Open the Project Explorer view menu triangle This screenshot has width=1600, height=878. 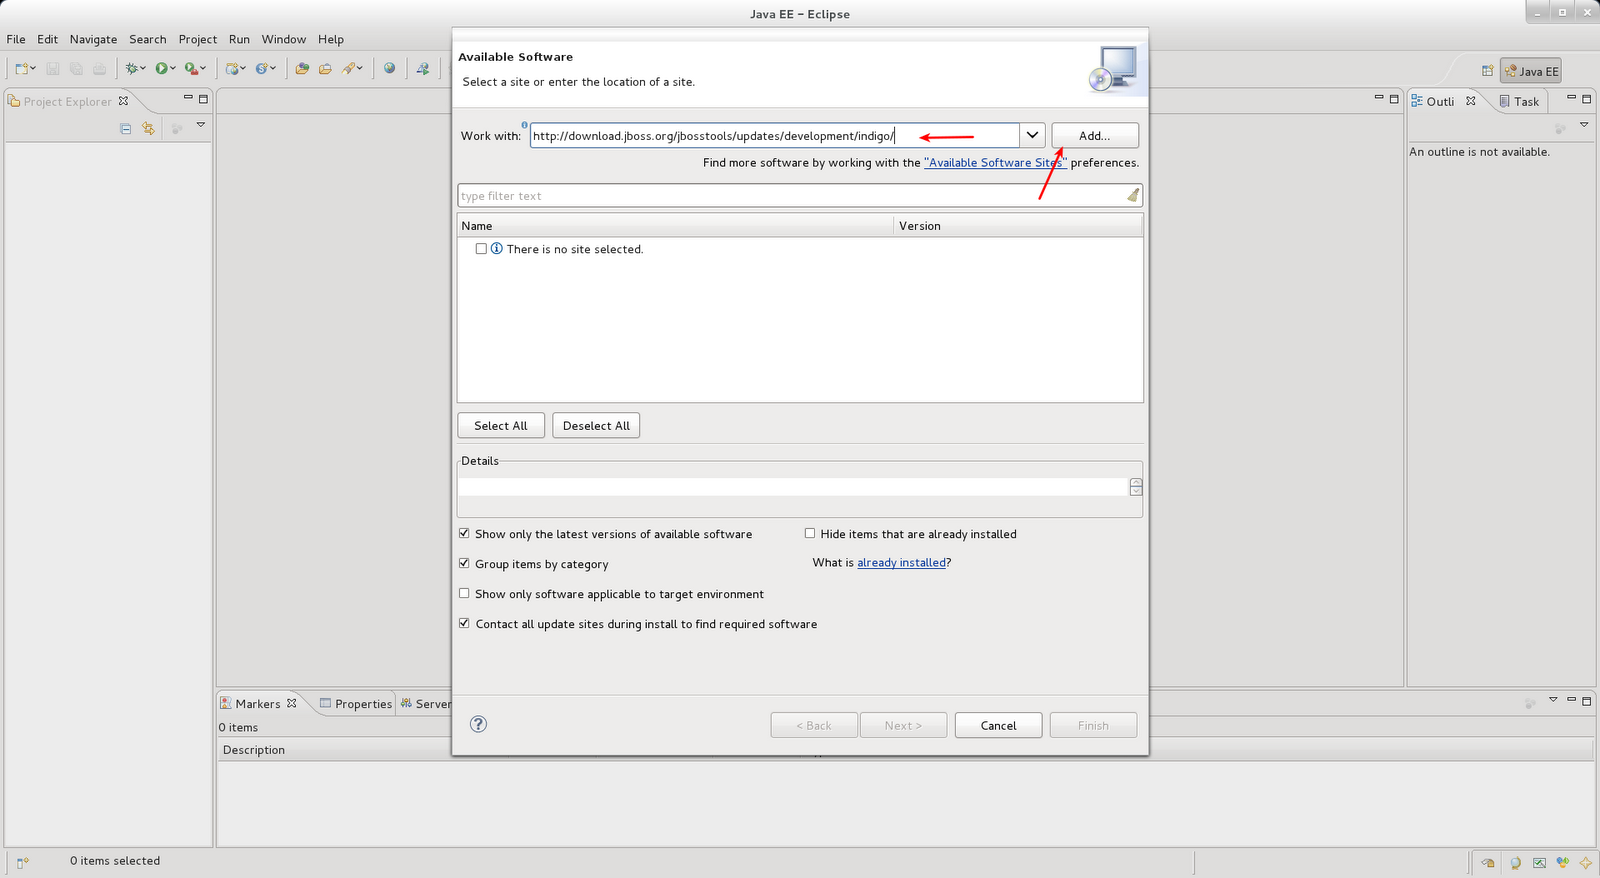click(x=200, y=125)
